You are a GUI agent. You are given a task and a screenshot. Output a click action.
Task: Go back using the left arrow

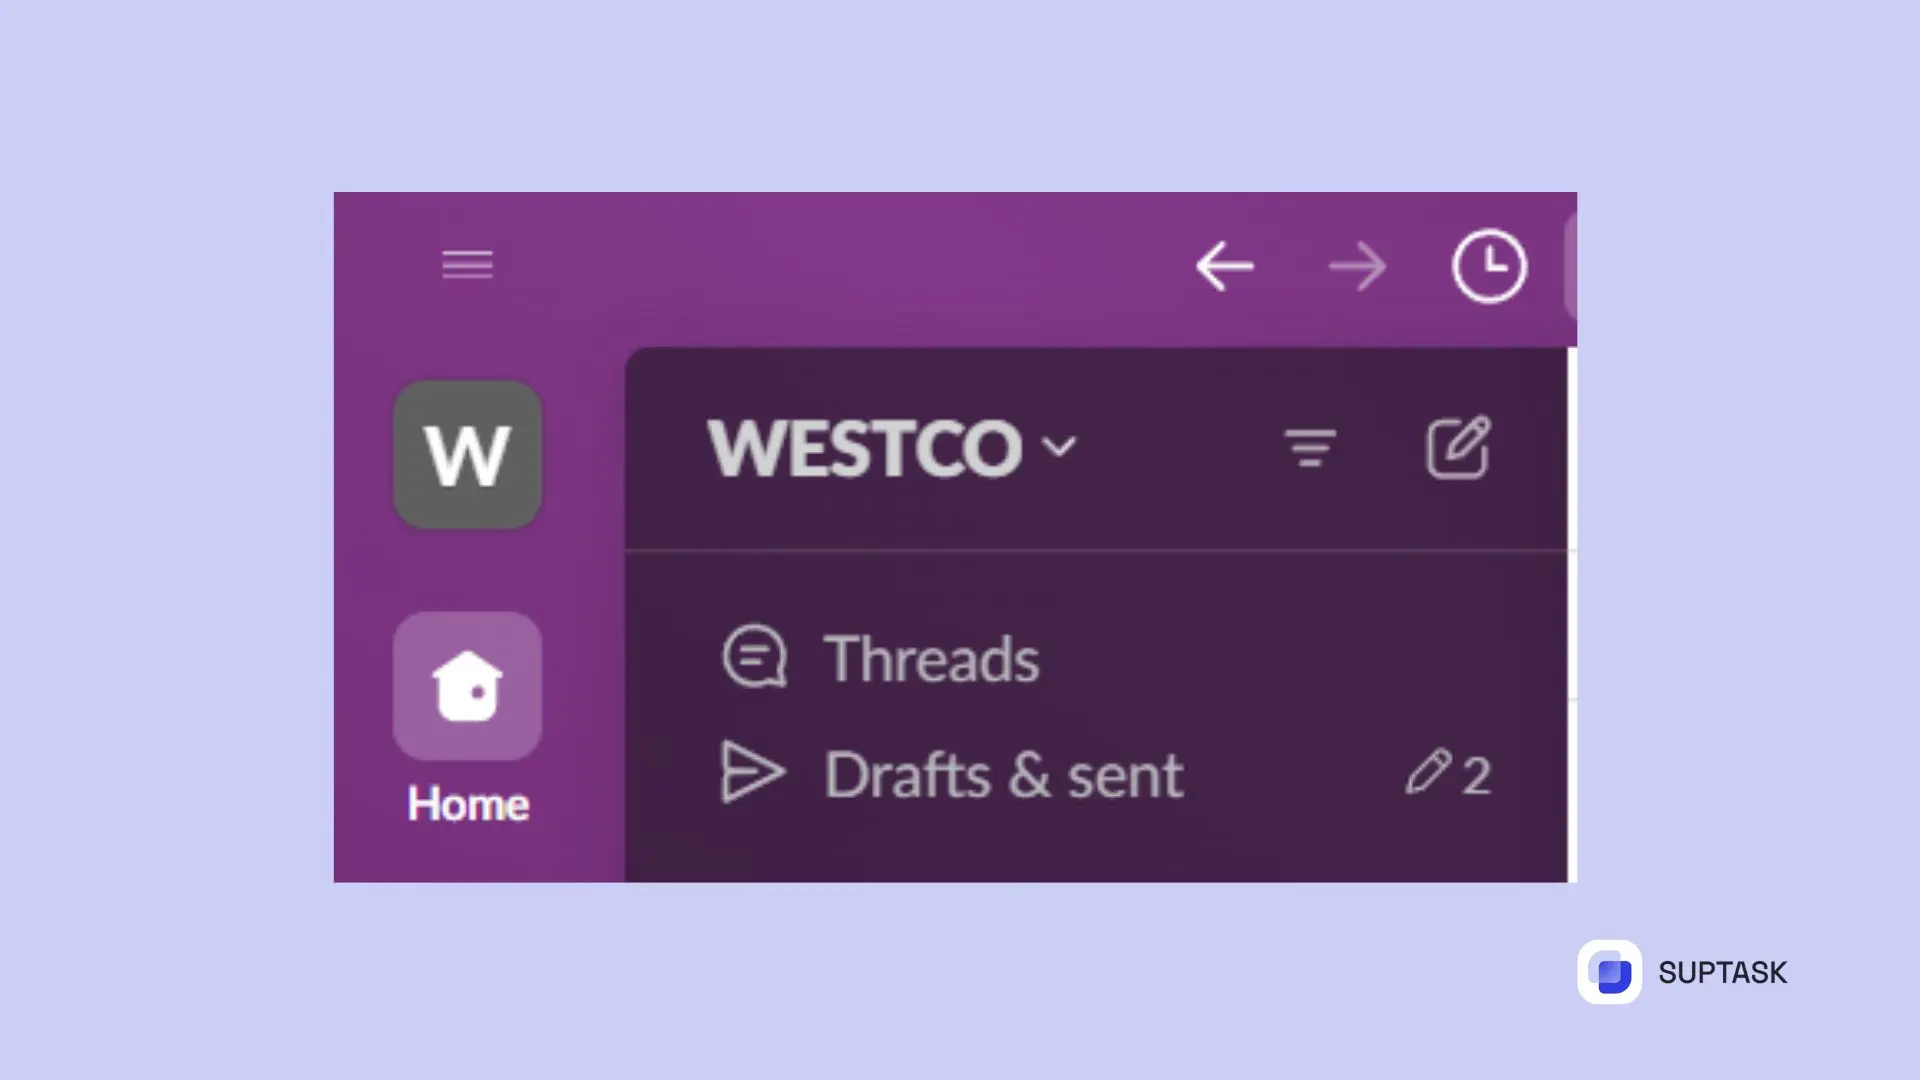(1224, 266)
